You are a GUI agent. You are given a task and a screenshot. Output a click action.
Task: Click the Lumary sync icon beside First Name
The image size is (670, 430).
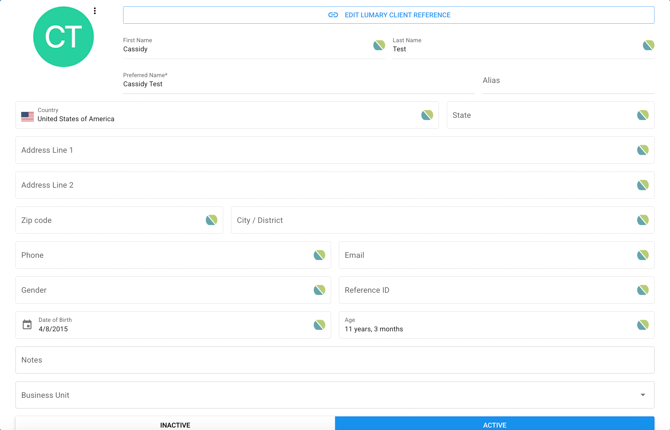[x=379, y=45]
